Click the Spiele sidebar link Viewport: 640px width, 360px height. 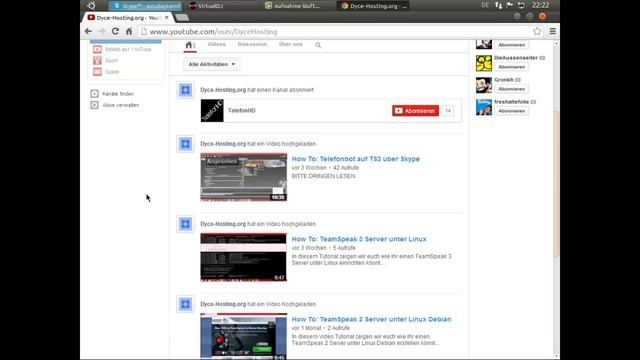(x=112, y=72)
